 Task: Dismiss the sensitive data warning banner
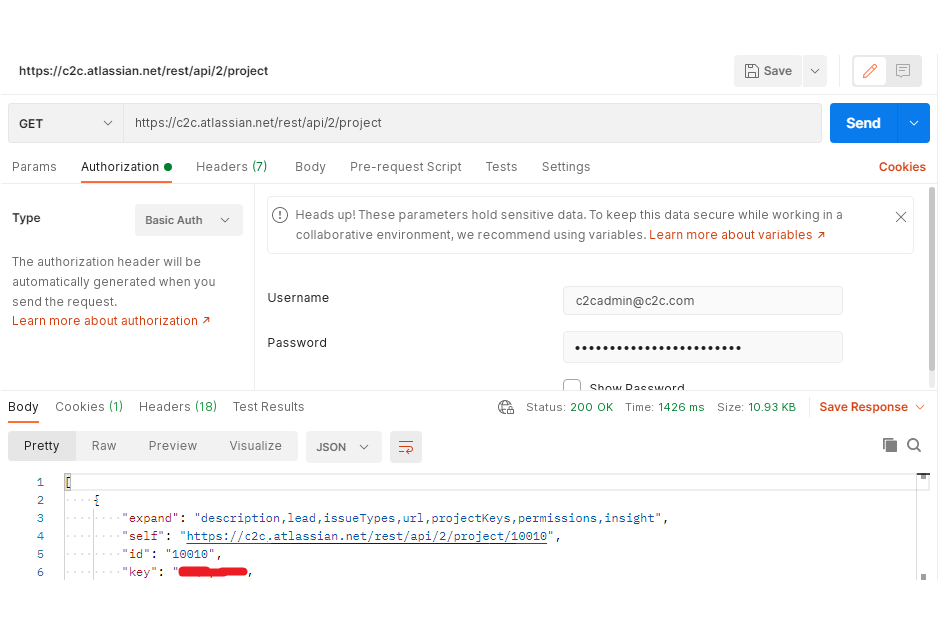click(900, 216)
